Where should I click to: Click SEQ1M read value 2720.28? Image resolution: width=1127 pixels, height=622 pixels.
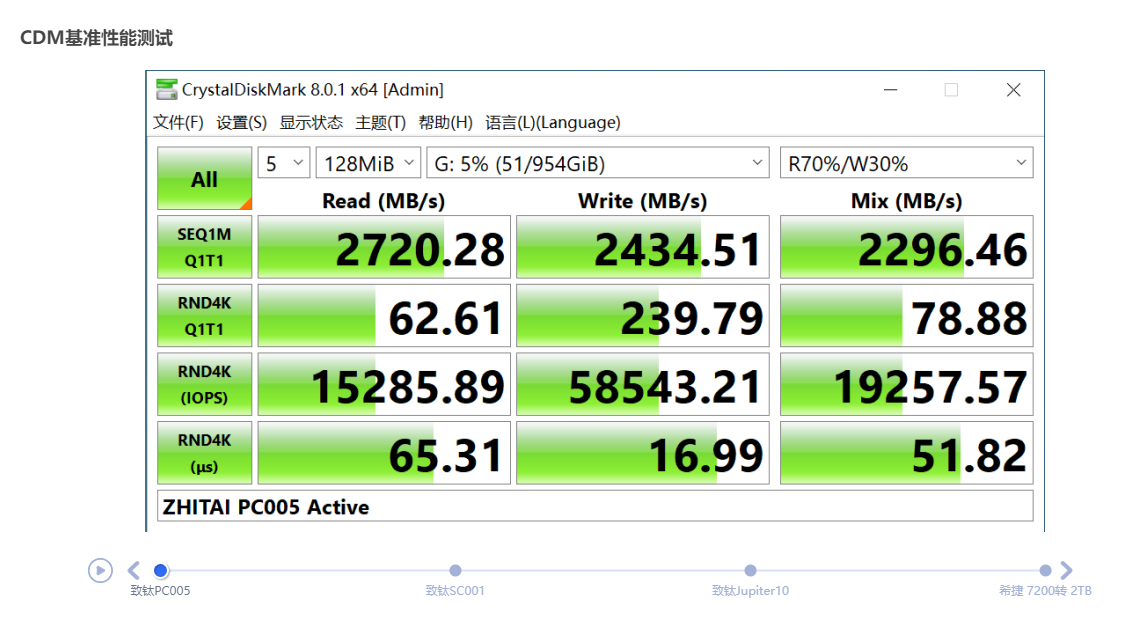point(384,247)
